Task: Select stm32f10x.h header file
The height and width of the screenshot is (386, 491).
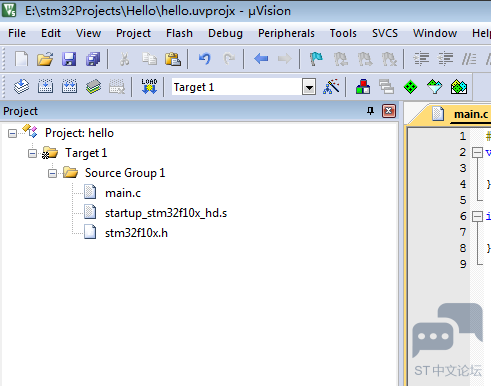Action: 136,233
